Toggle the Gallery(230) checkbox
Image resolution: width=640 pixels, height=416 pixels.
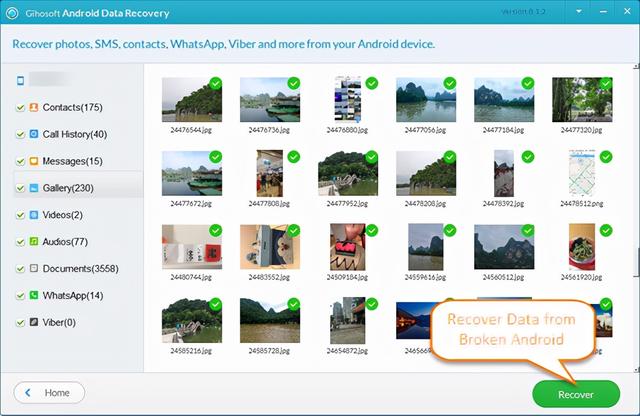tap(20, 188)
